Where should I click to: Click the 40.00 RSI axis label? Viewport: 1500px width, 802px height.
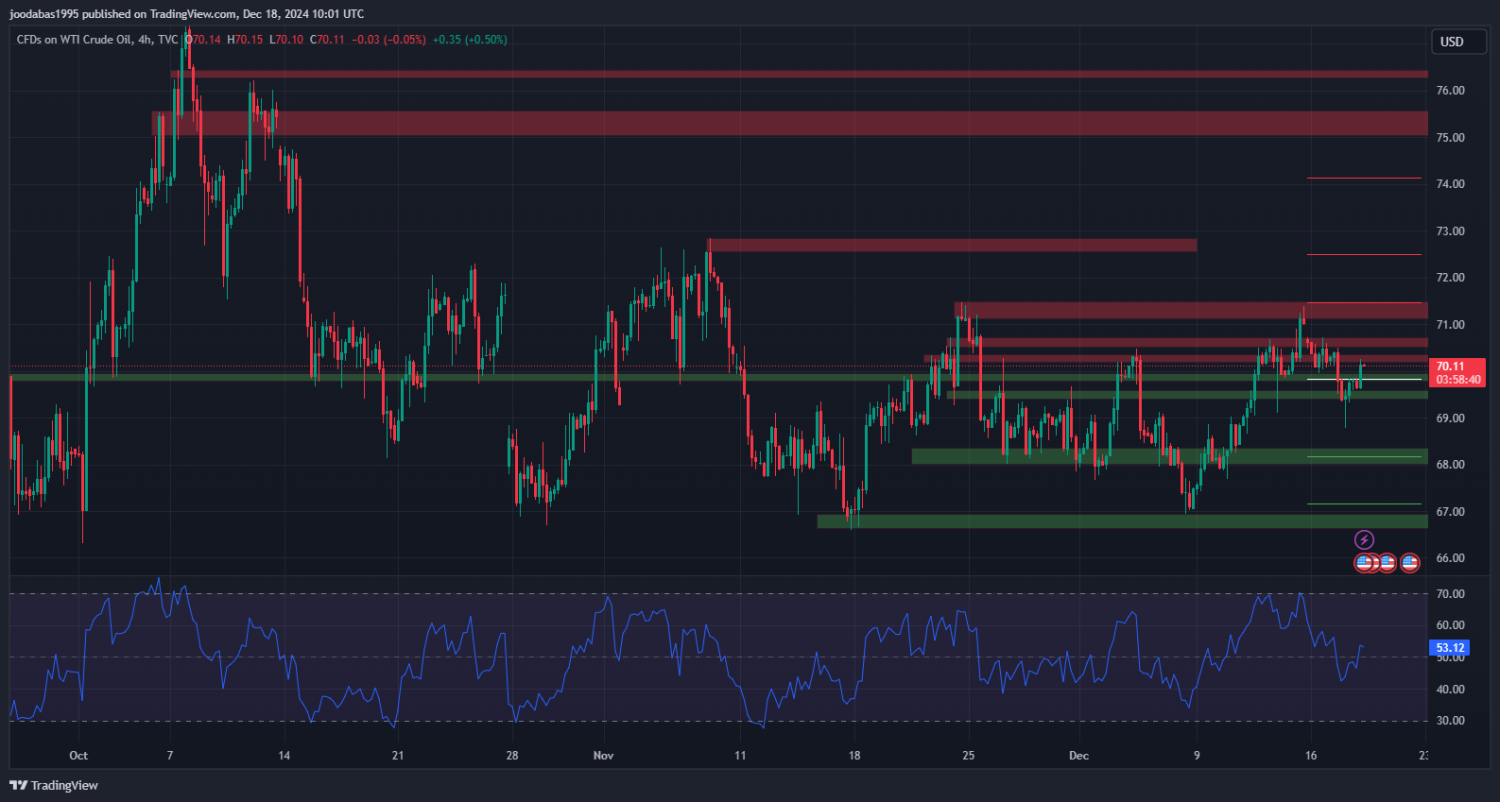coord(1450,689)
